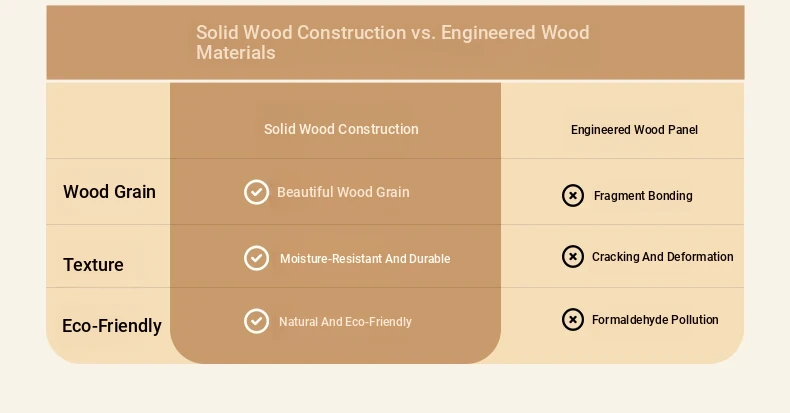Click the Natural And Eco-Friendly text
This screenshot has height=413, width=790.
[346, 321]
